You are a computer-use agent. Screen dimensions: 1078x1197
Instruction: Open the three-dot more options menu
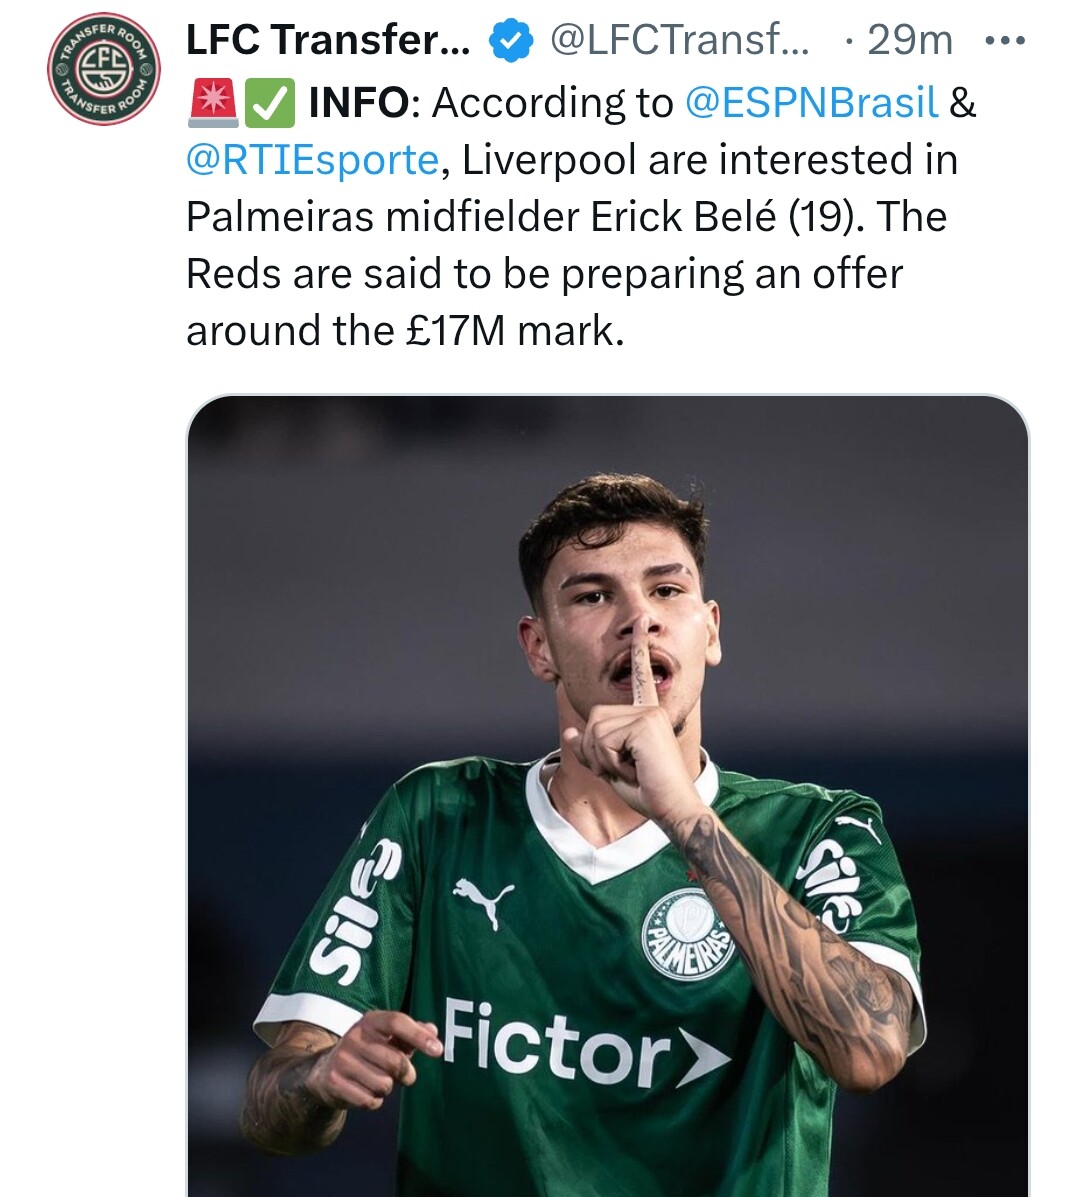[x=1004, y=41]
